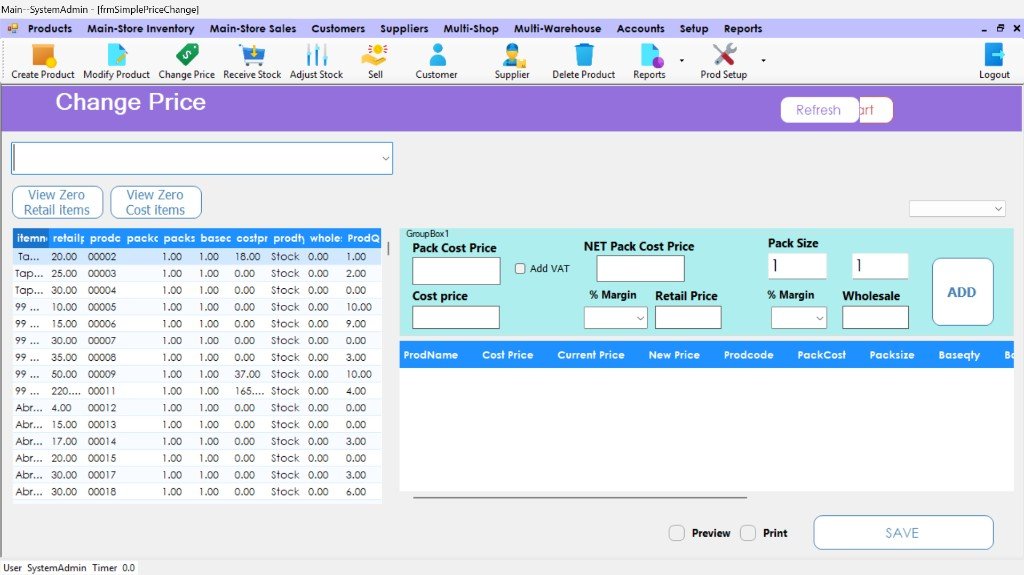Open the Reports toolbar icon
The width and height of the screenshot is (1024, 575).
(x=649, y=61)
